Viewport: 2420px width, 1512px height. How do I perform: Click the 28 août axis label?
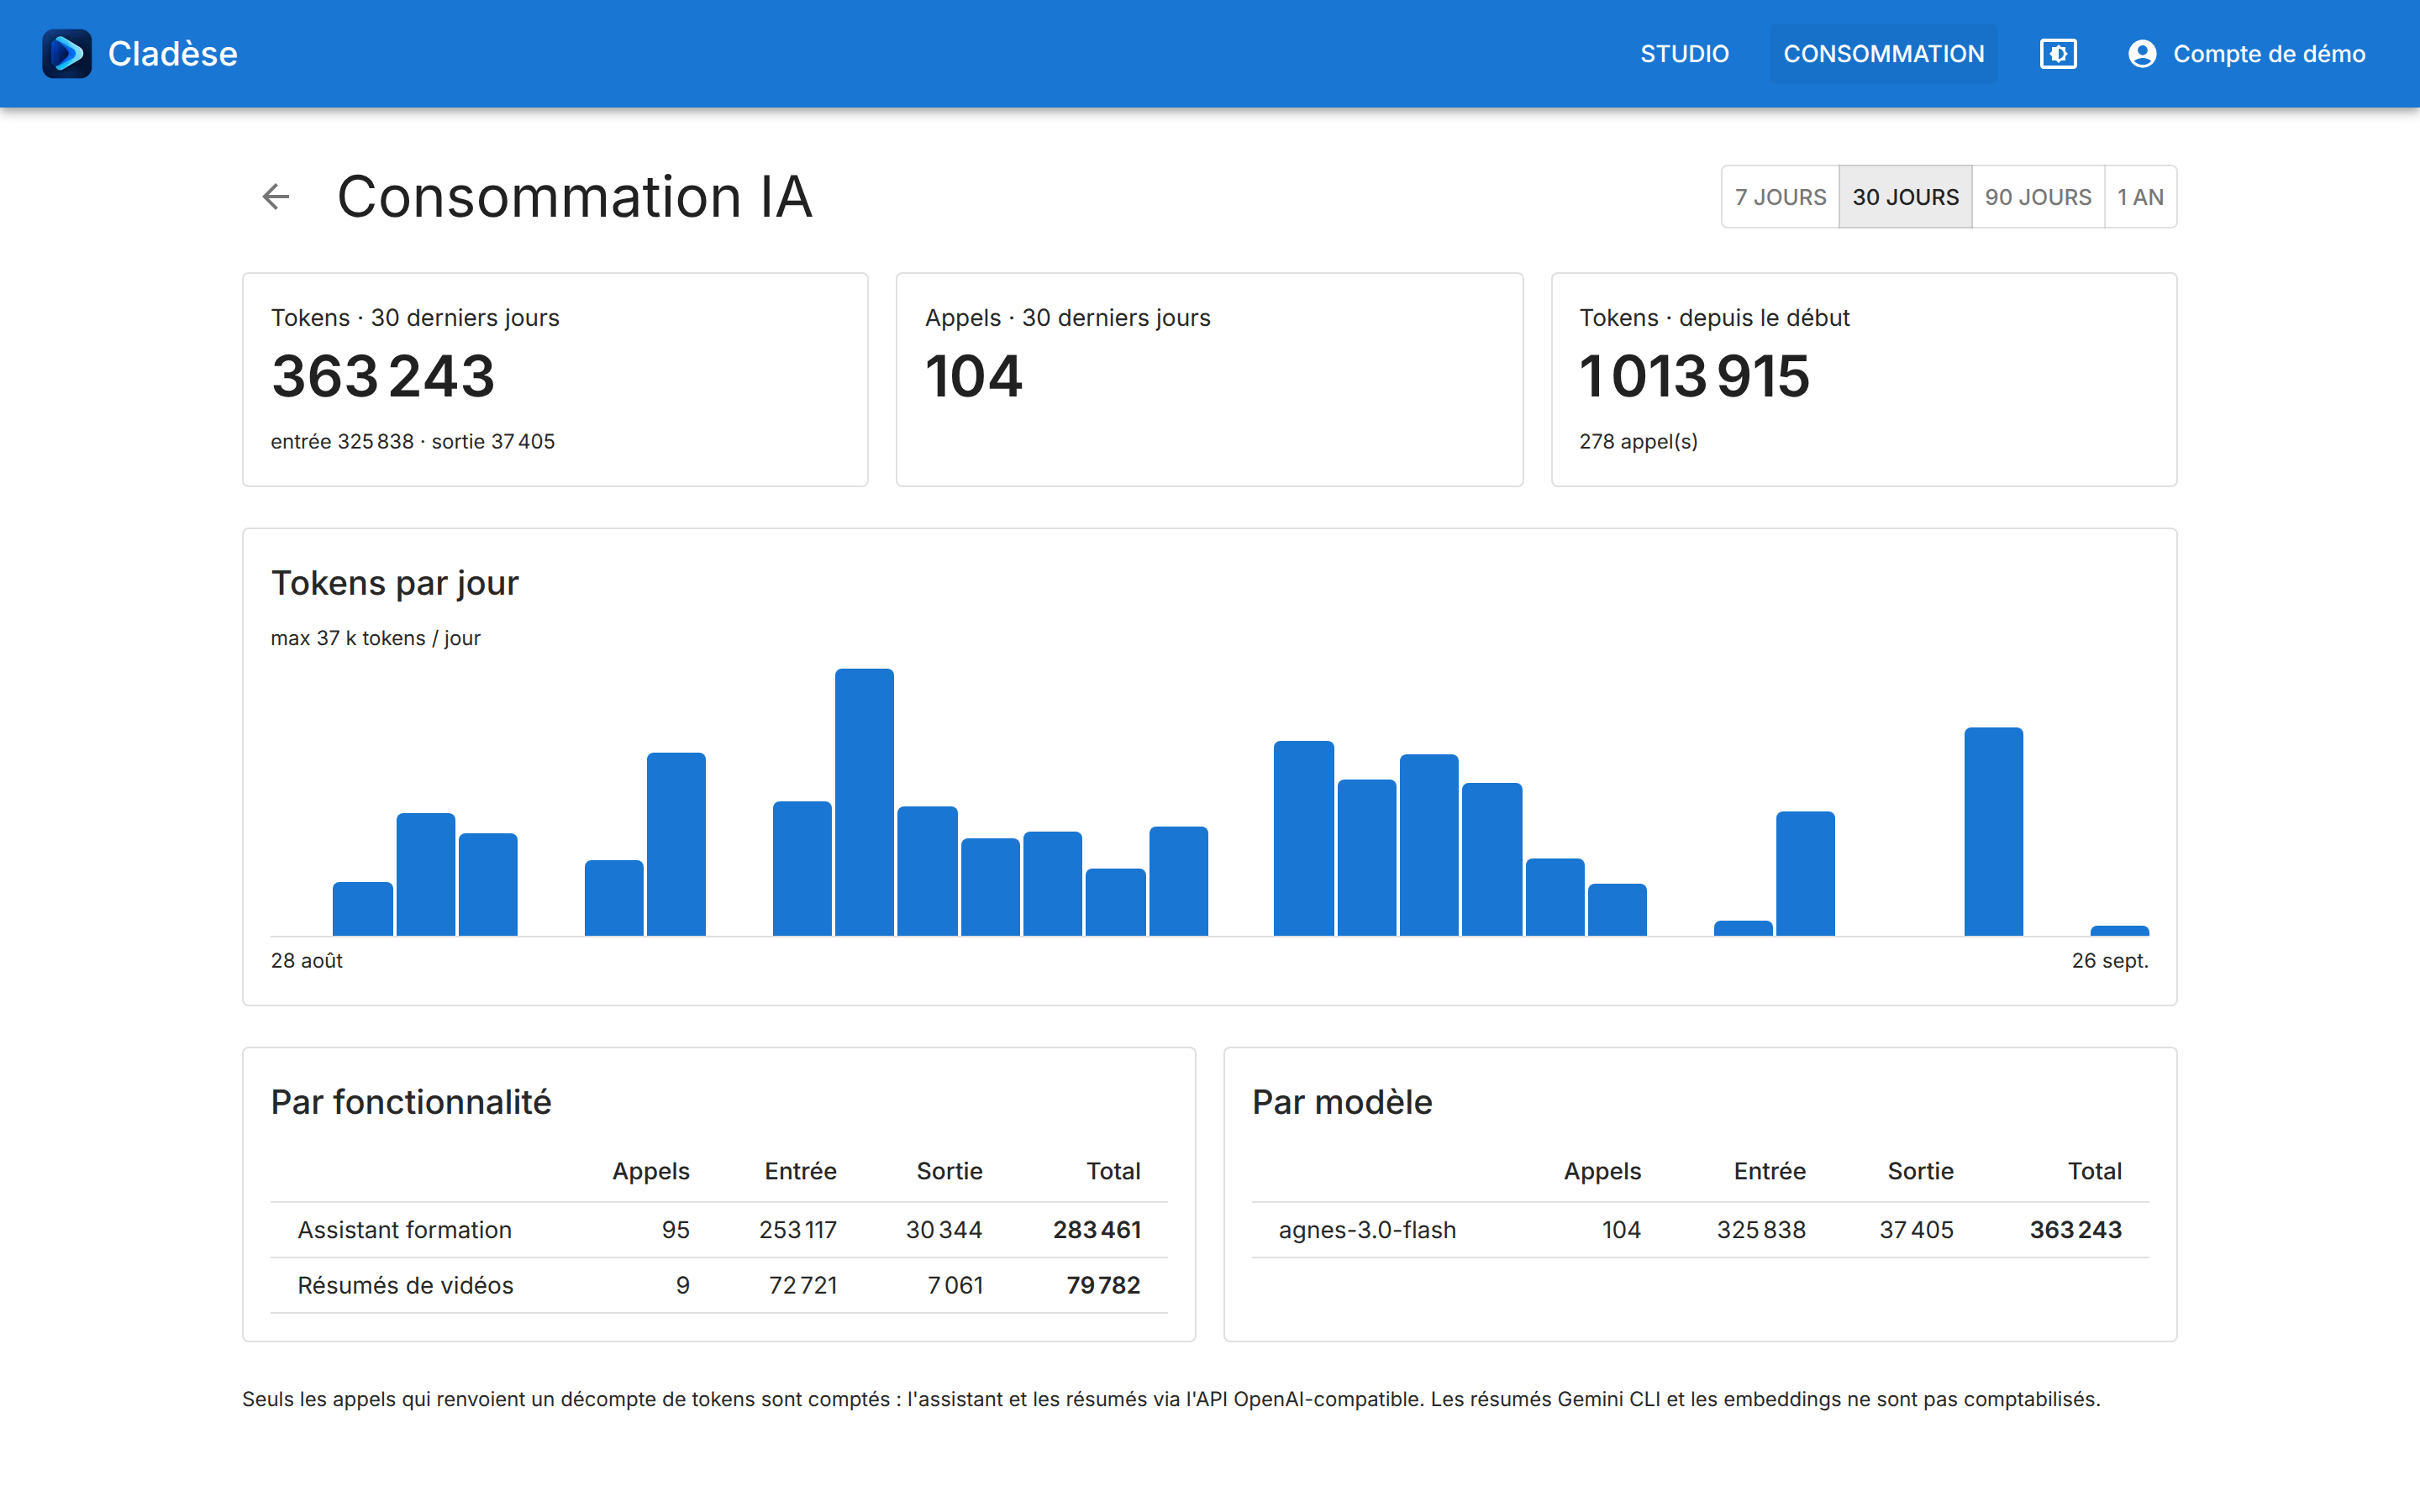pyautogui.click(x=306, y=960)
